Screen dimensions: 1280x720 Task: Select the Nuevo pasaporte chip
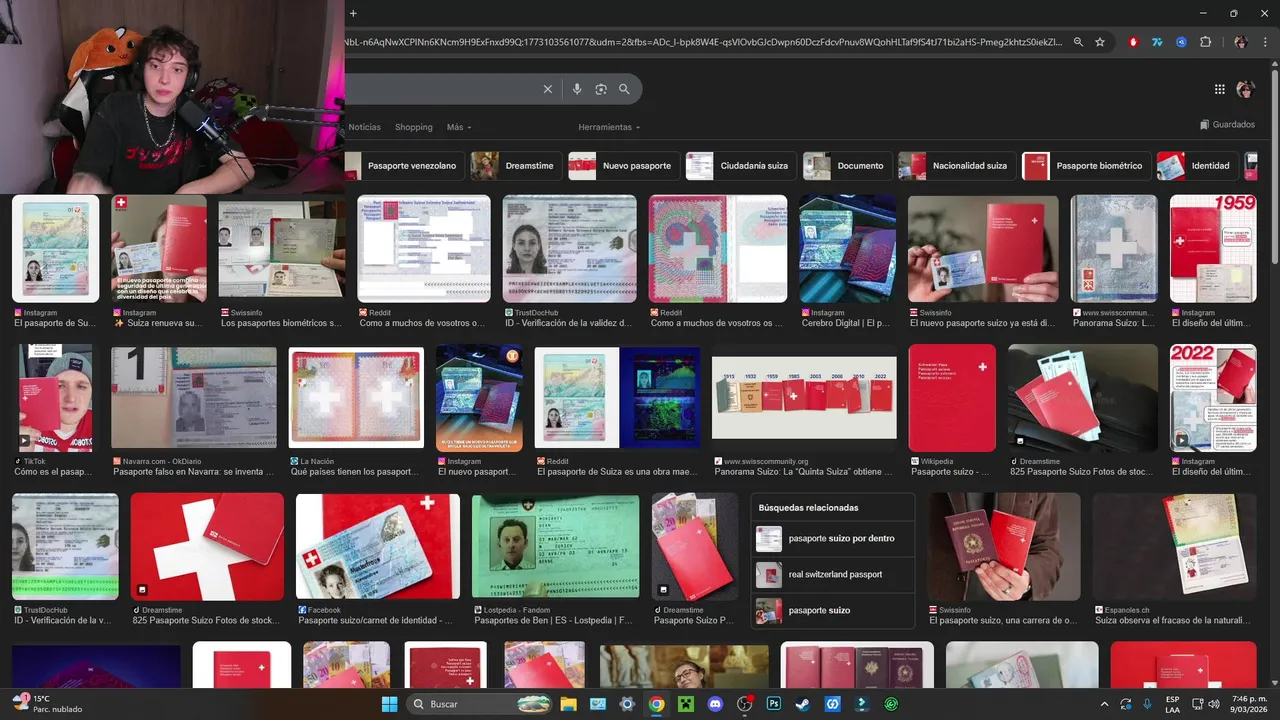[x=624, y=166]
